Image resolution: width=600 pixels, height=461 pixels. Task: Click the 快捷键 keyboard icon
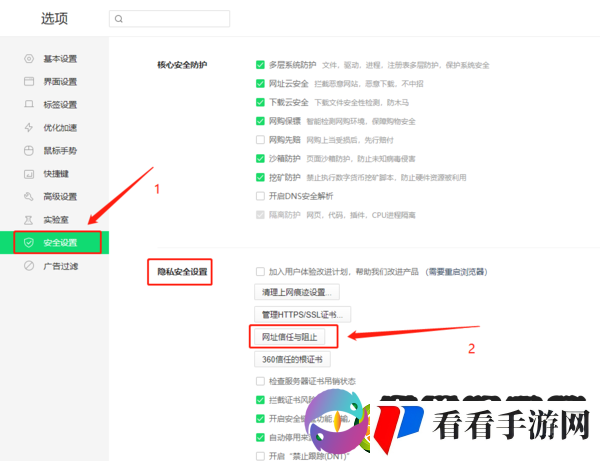click(x=29, y=174)
